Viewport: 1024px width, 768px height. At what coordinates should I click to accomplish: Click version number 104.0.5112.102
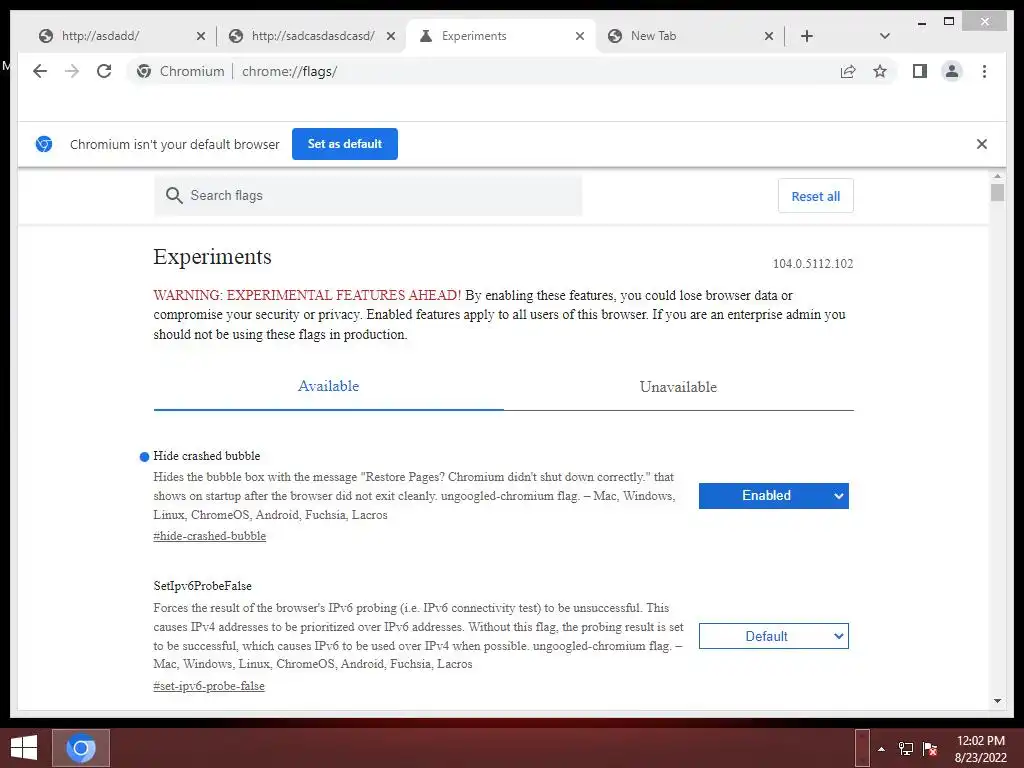(x=813, y=263)
